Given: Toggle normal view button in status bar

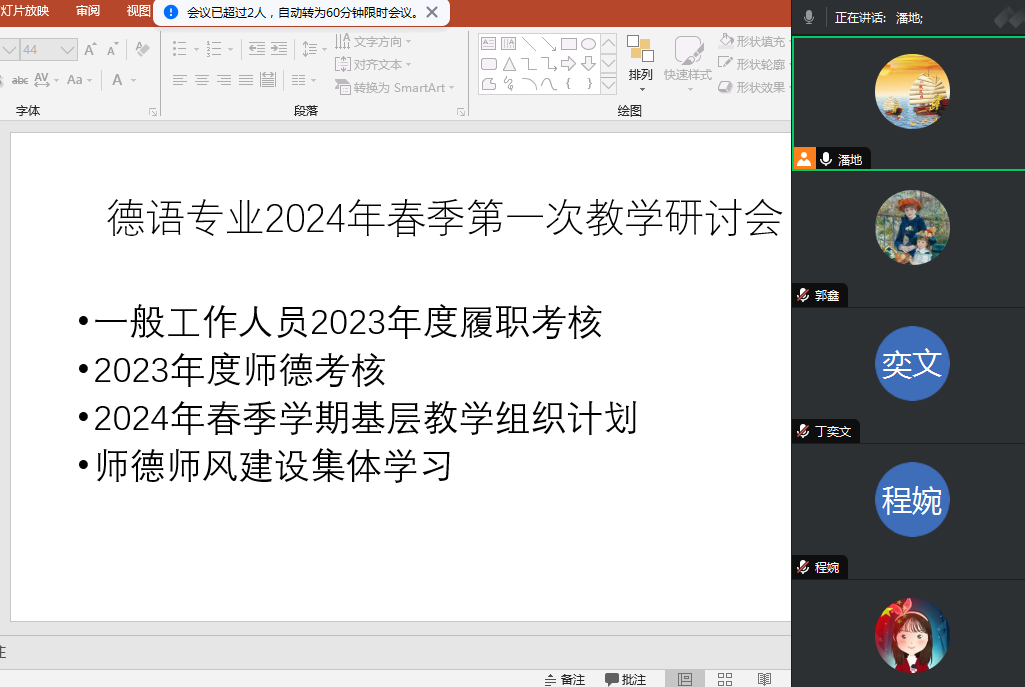Looking at the screenshot, I should [x=685, y=679].
